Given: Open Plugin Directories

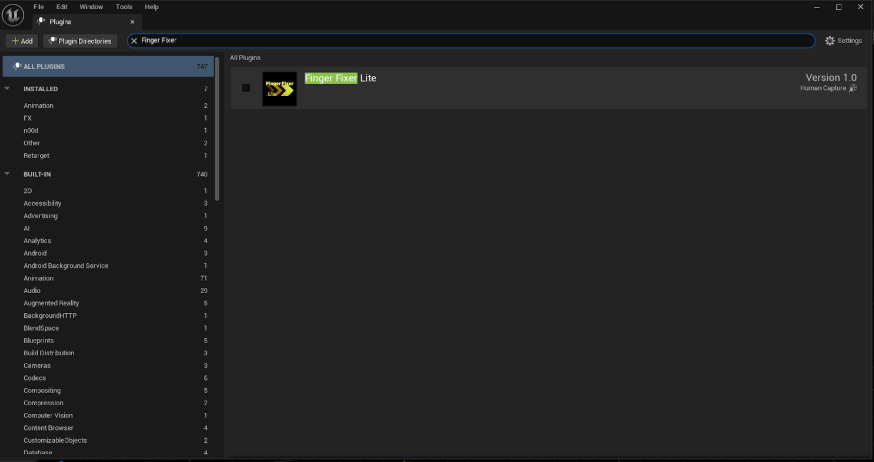Looking at the screenshot, I should tap(80, 41).
